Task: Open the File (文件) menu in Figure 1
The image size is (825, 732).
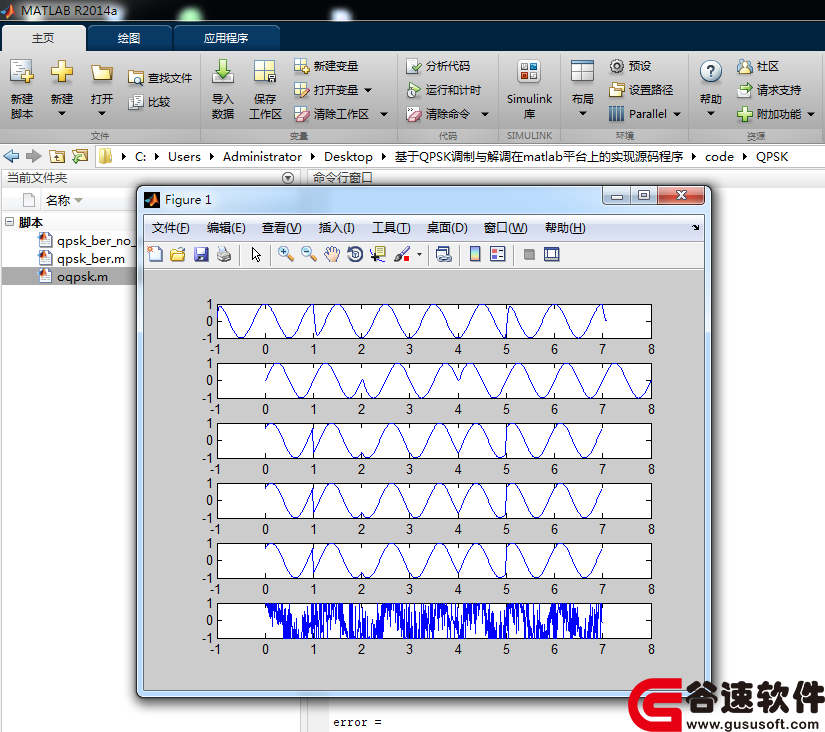Action: coord(170,228)
